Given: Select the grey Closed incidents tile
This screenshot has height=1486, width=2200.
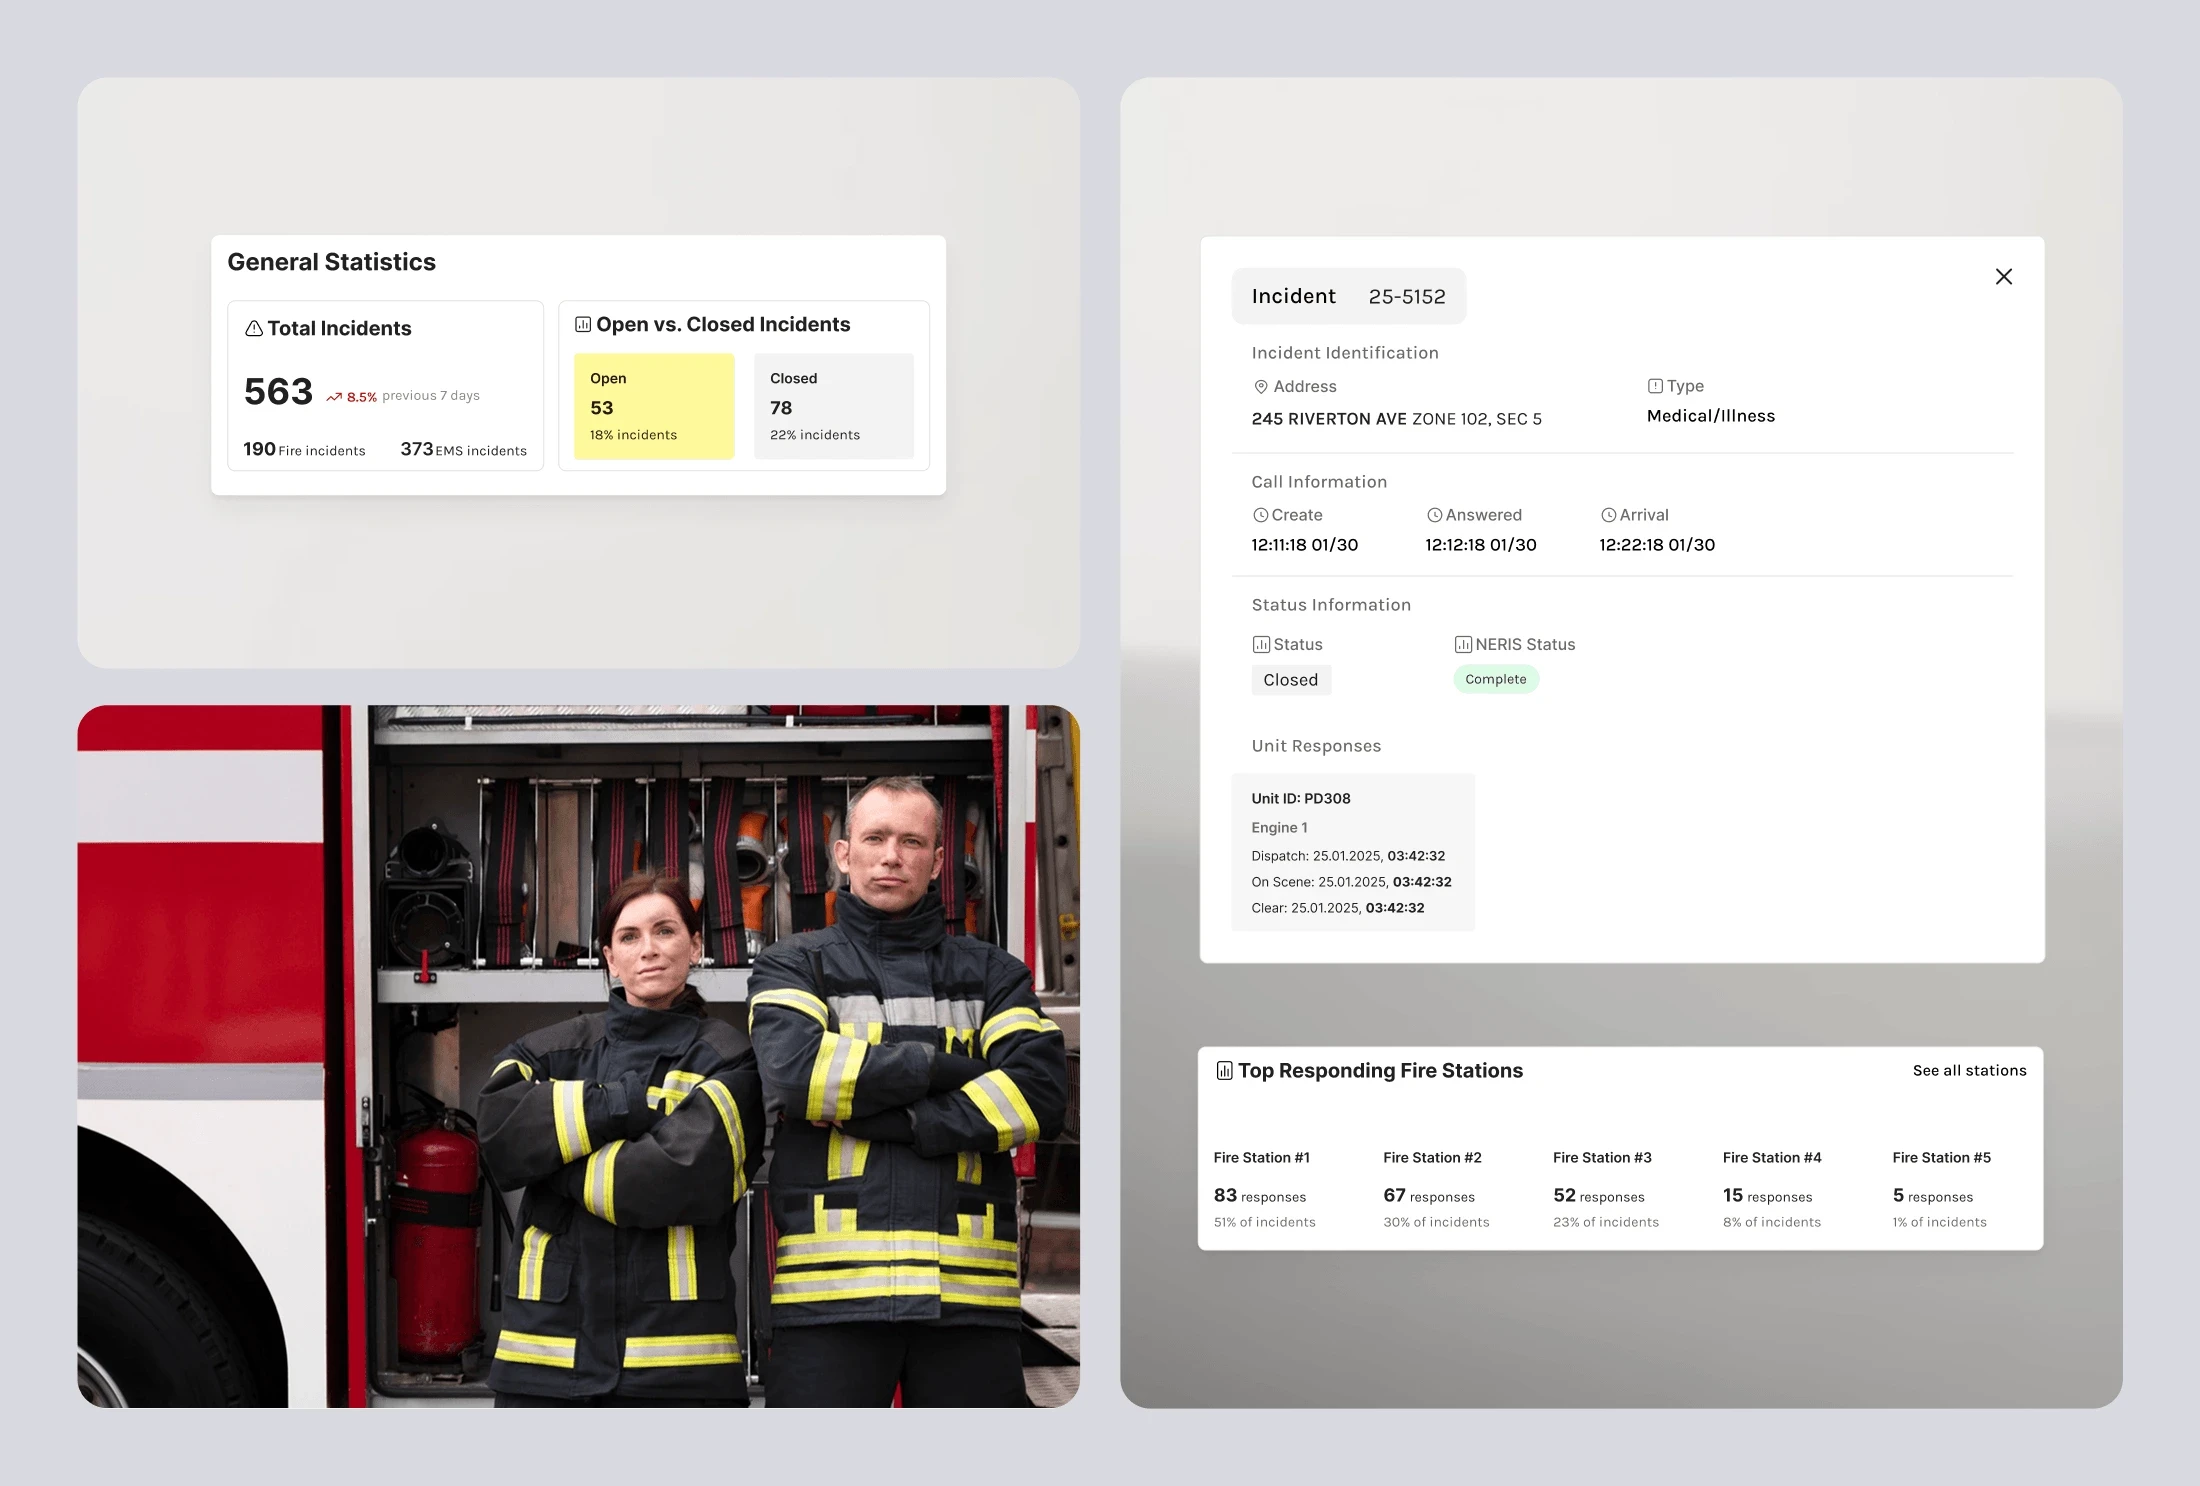Looking at the screenshot, I should click(834, 406).
